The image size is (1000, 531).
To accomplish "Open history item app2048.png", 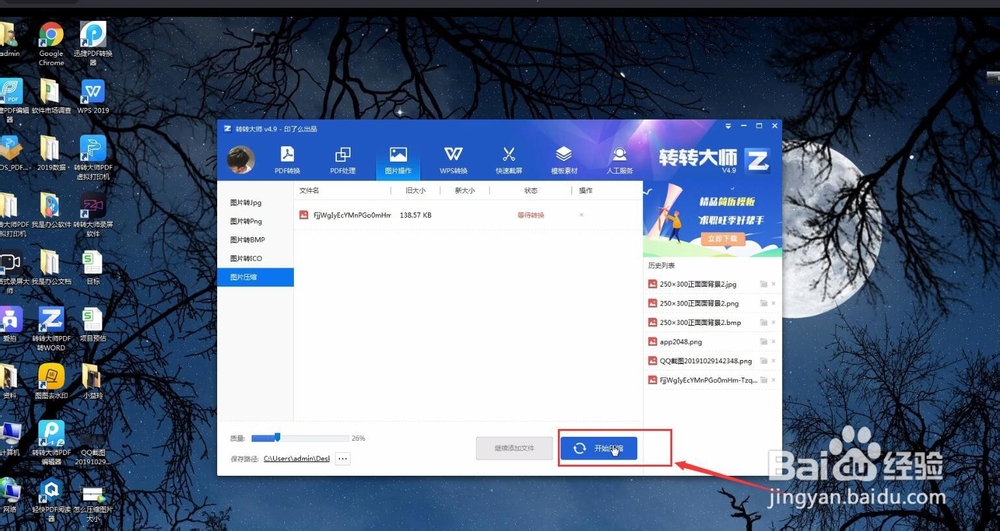I will pos(680,342).
